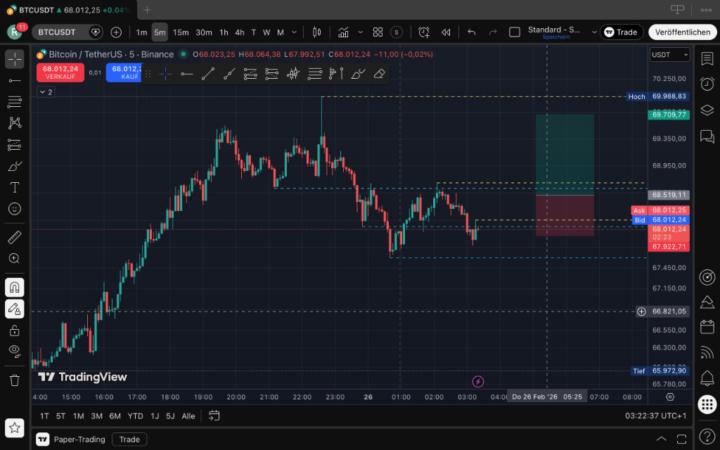
Task: Click the replay rewind icon
Action: 445,32
